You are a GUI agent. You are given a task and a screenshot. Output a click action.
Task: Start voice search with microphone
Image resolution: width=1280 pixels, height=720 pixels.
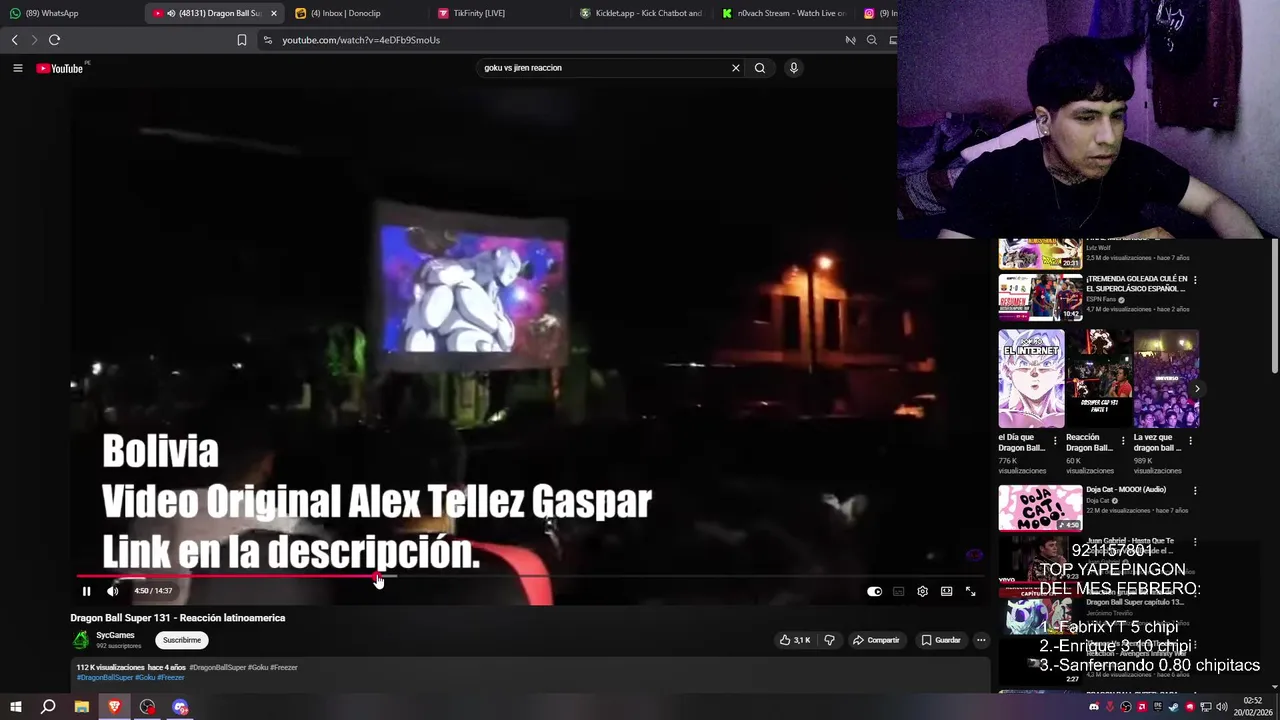(x=793, y=68)
